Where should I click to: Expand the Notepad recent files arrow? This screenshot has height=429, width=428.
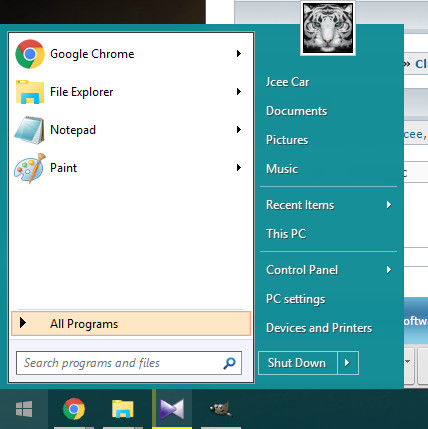(239, 130)
